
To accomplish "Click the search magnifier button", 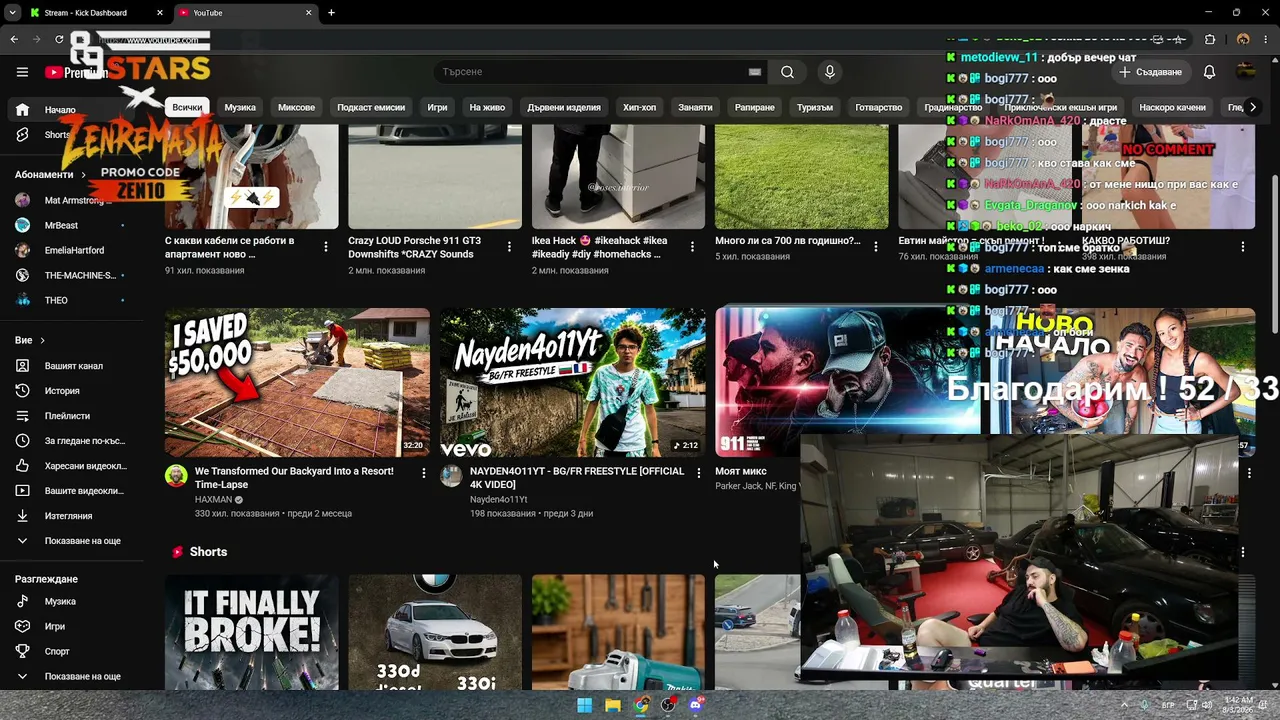I will (x=787, y=72).
